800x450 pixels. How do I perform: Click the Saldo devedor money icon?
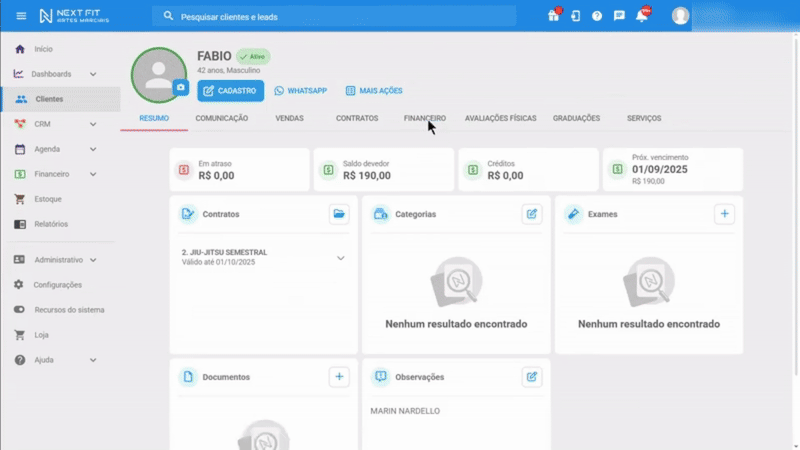click(328, 170)
